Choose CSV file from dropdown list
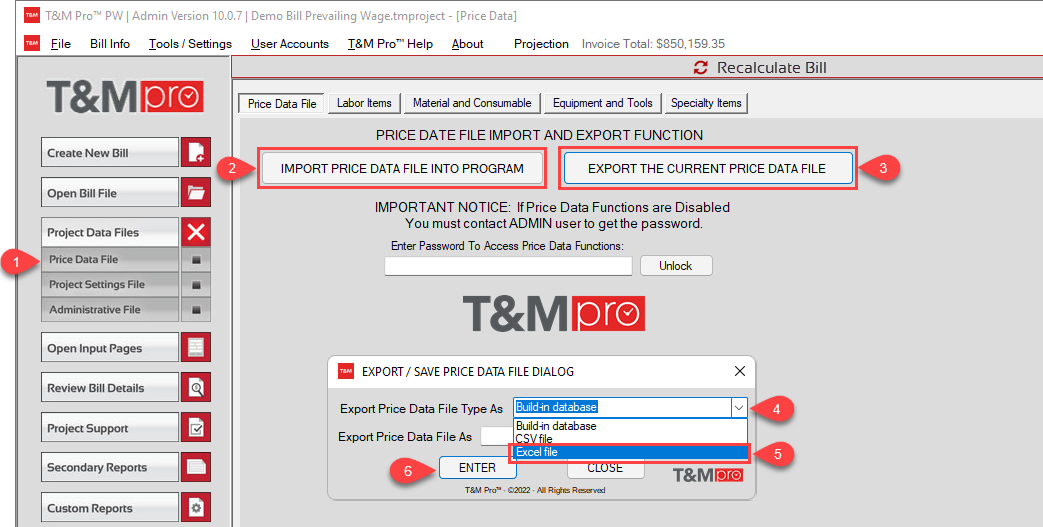The width and height of the screenshot is (1043, 527). pos(631,439)
